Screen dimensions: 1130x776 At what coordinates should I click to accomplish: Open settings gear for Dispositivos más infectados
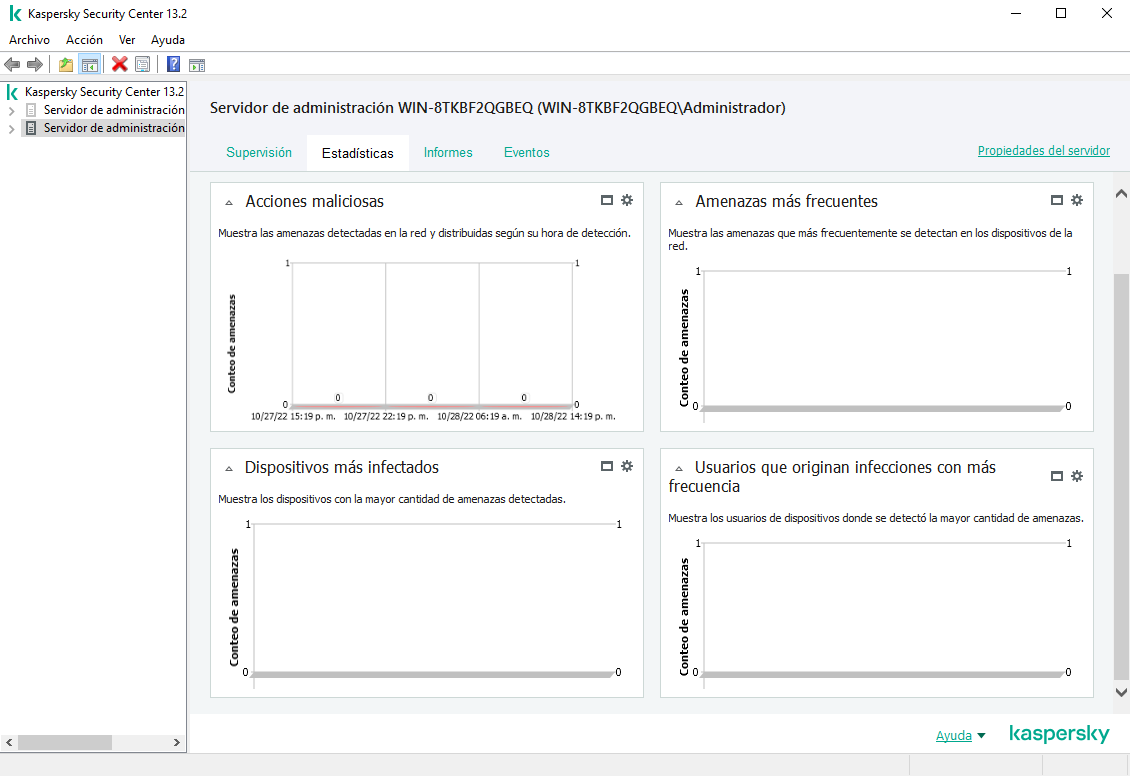pos(627,466)
